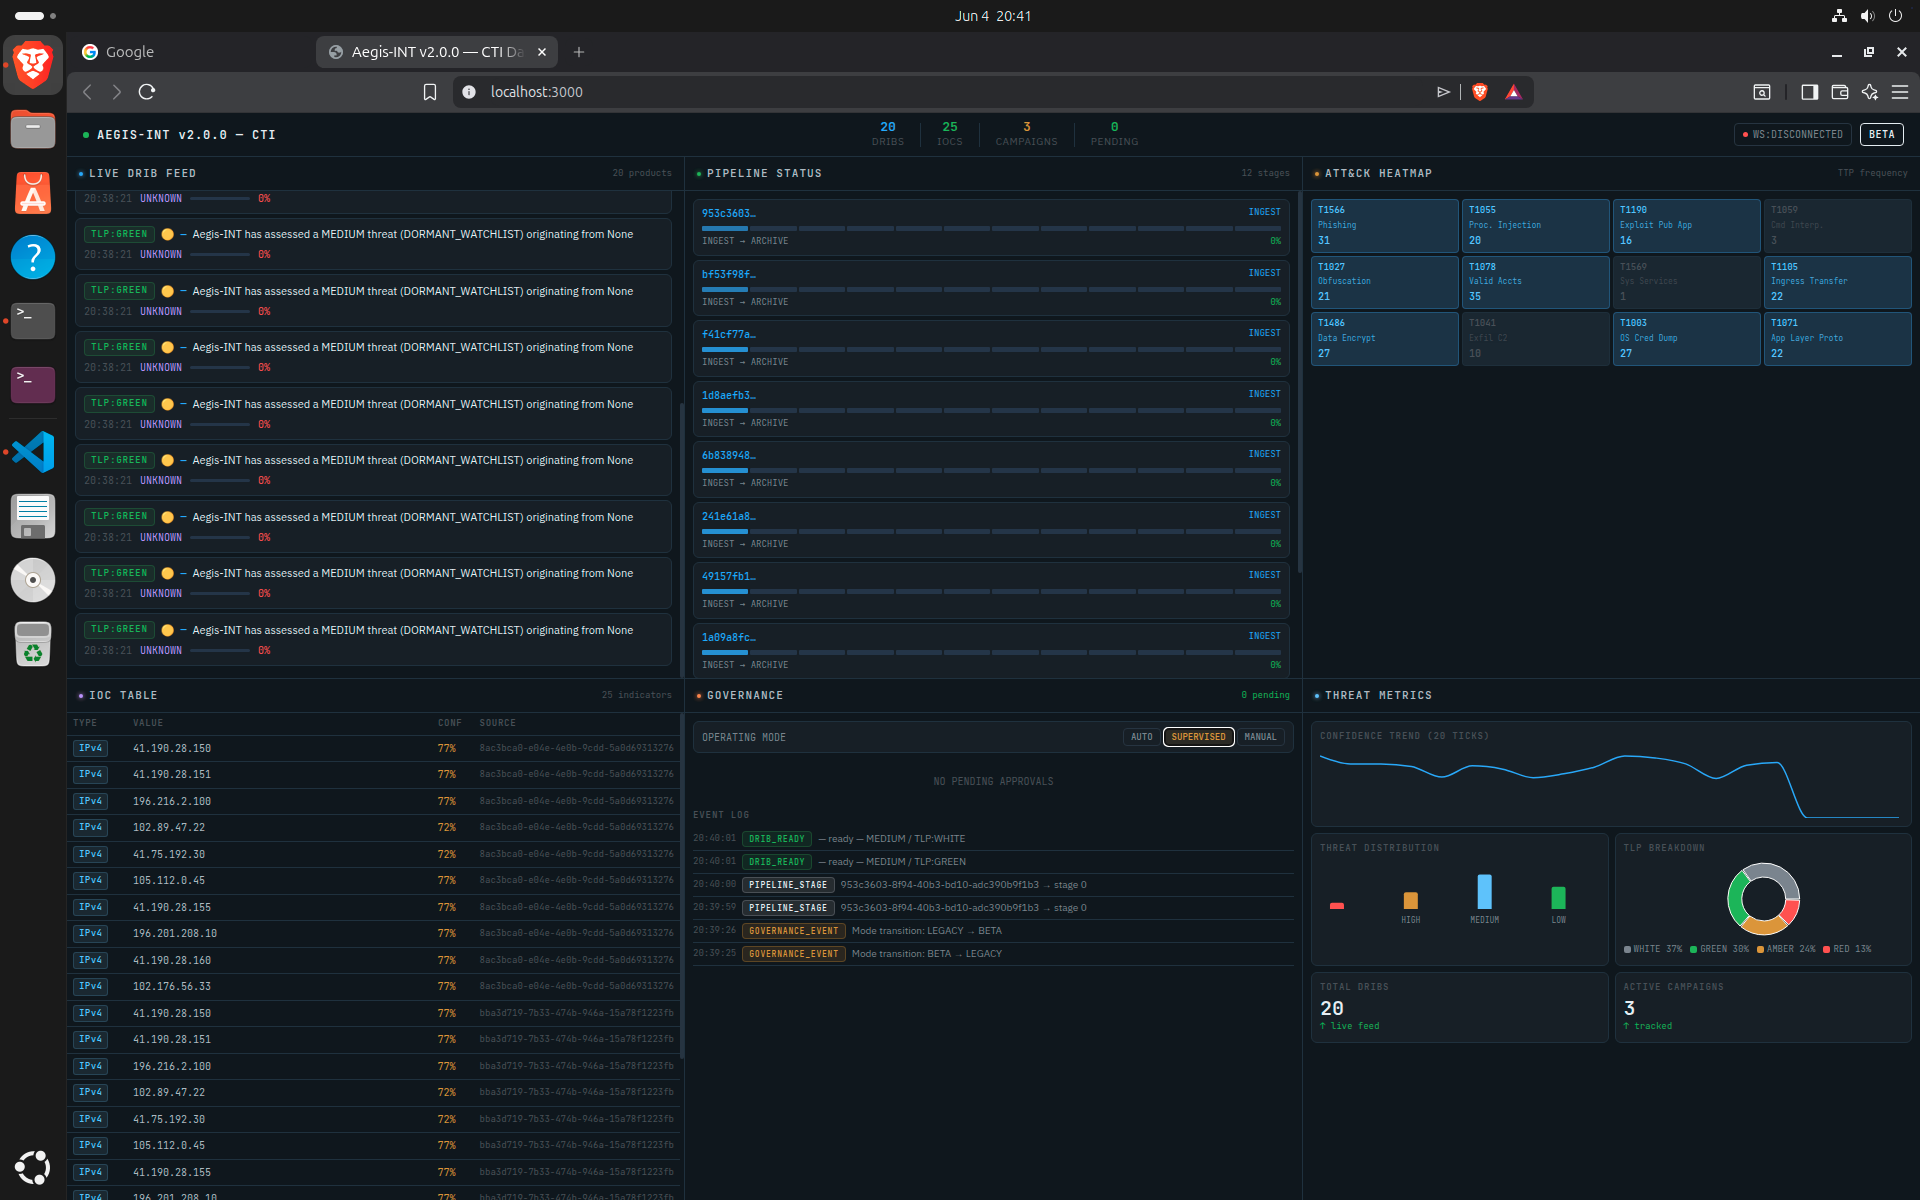Image resolution: width=1920 pixels, height=1200 pixels.
Task: Open the pipeline item 241e61a8
Action: (x=991, y=529)
